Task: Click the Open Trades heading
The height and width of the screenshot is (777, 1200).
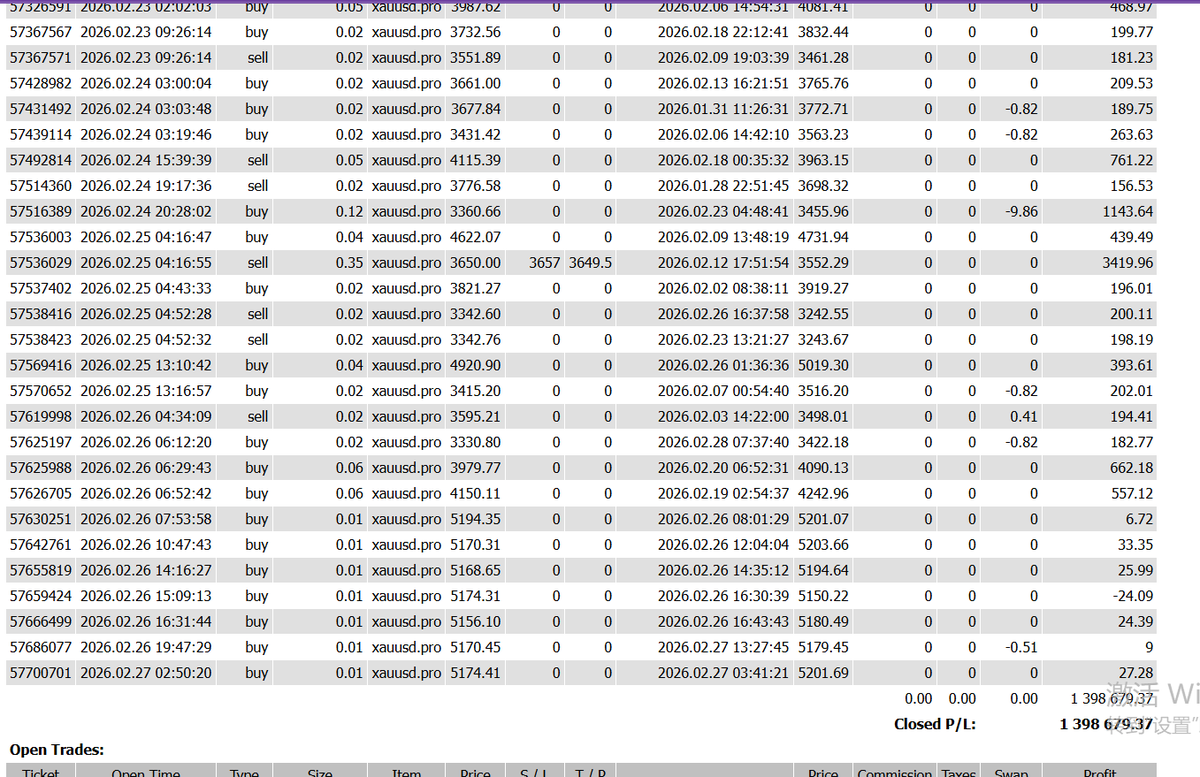Action: click(x=57, y=749)
